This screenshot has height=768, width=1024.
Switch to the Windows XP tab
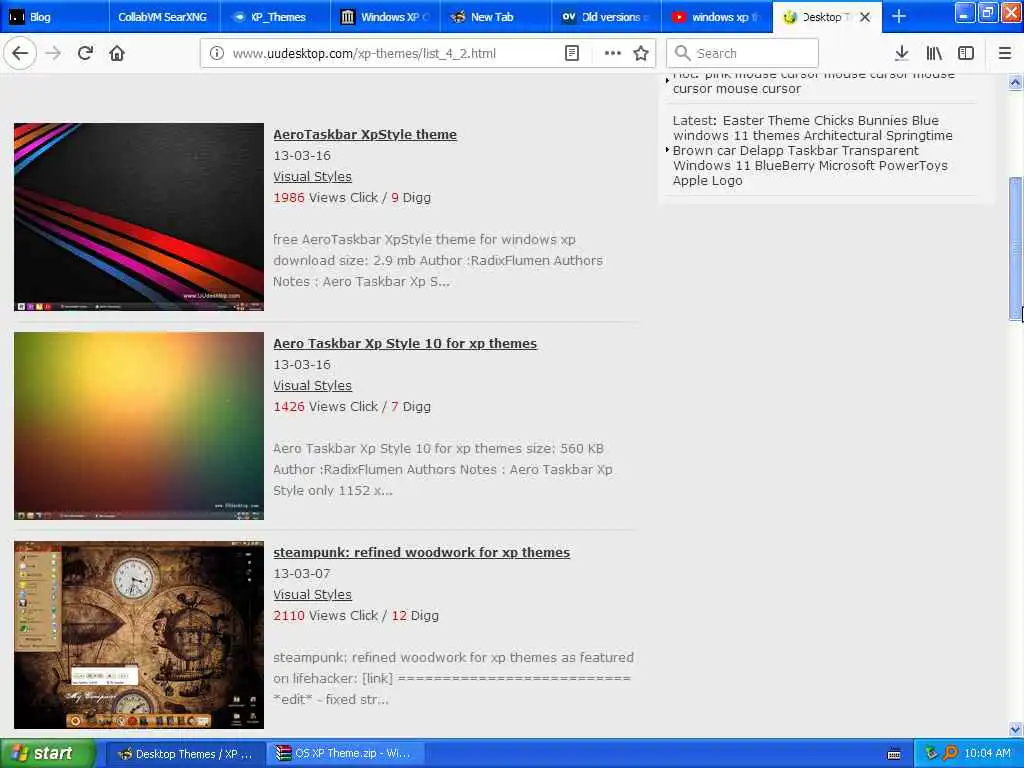(x=385, y=17)
